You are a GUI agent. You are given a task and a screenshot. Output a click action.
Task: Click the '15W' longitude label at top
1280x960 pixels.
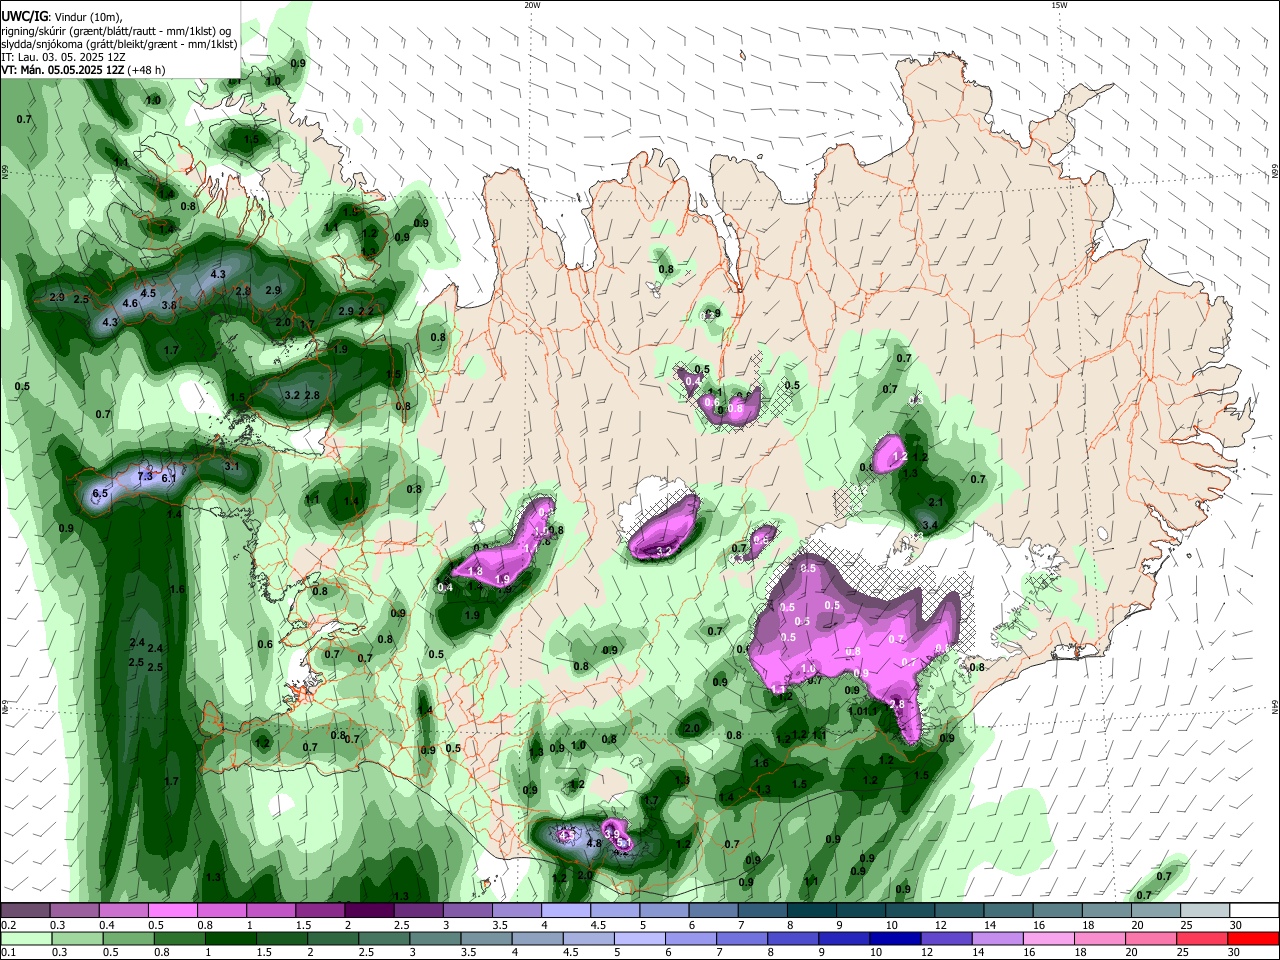click(x=1059, y=5)
